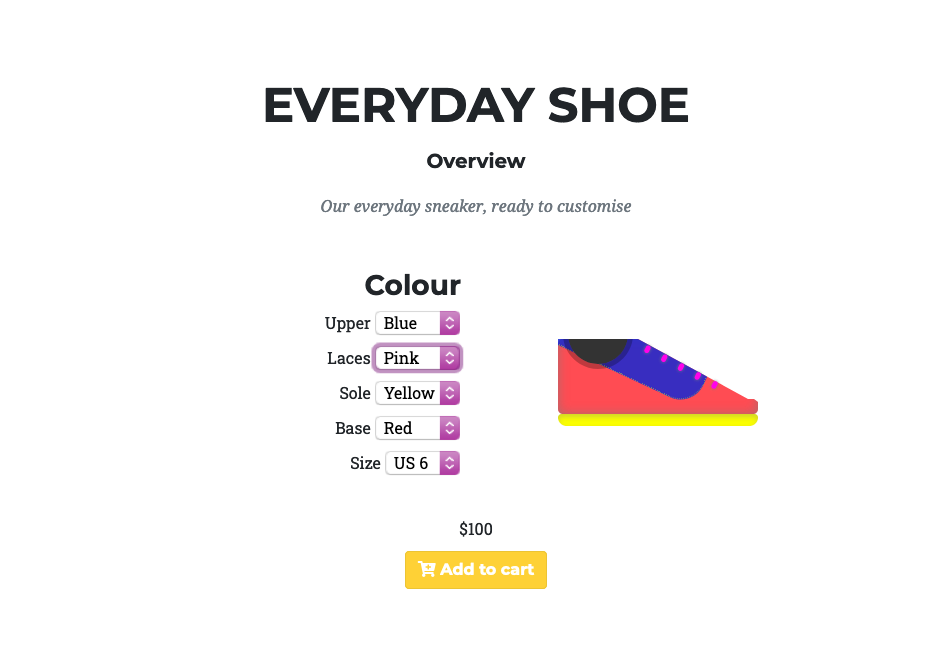Screen dimensions: 950x651
Task: Open the Size dropdown showing US 6
Action: point(423,464)
